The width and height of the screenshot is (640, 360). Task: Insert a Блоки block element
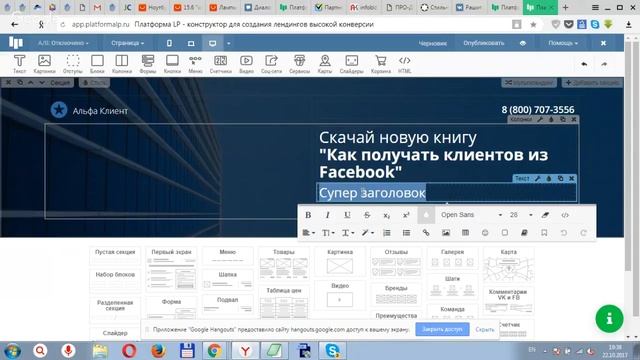(97, 64)
